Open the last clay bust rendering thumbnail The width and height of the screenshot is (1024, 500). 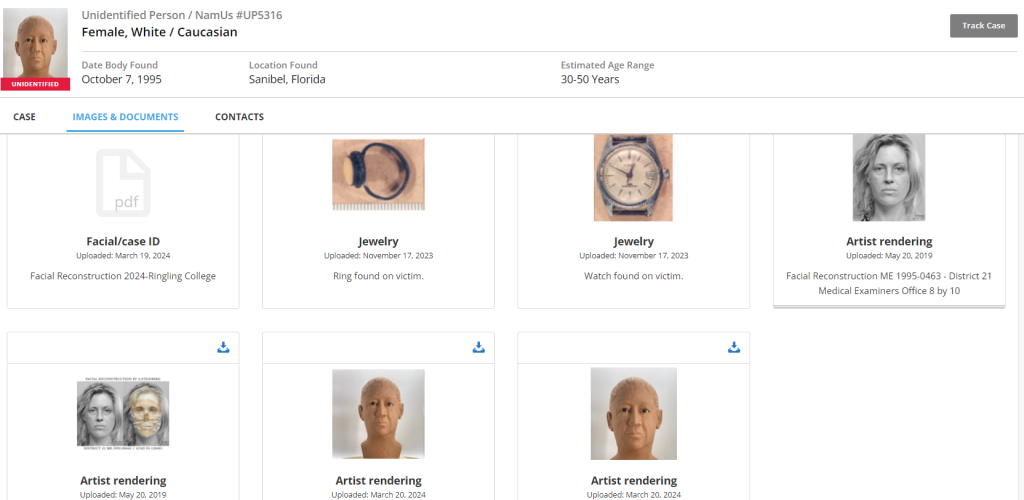[x=633, y=414]
